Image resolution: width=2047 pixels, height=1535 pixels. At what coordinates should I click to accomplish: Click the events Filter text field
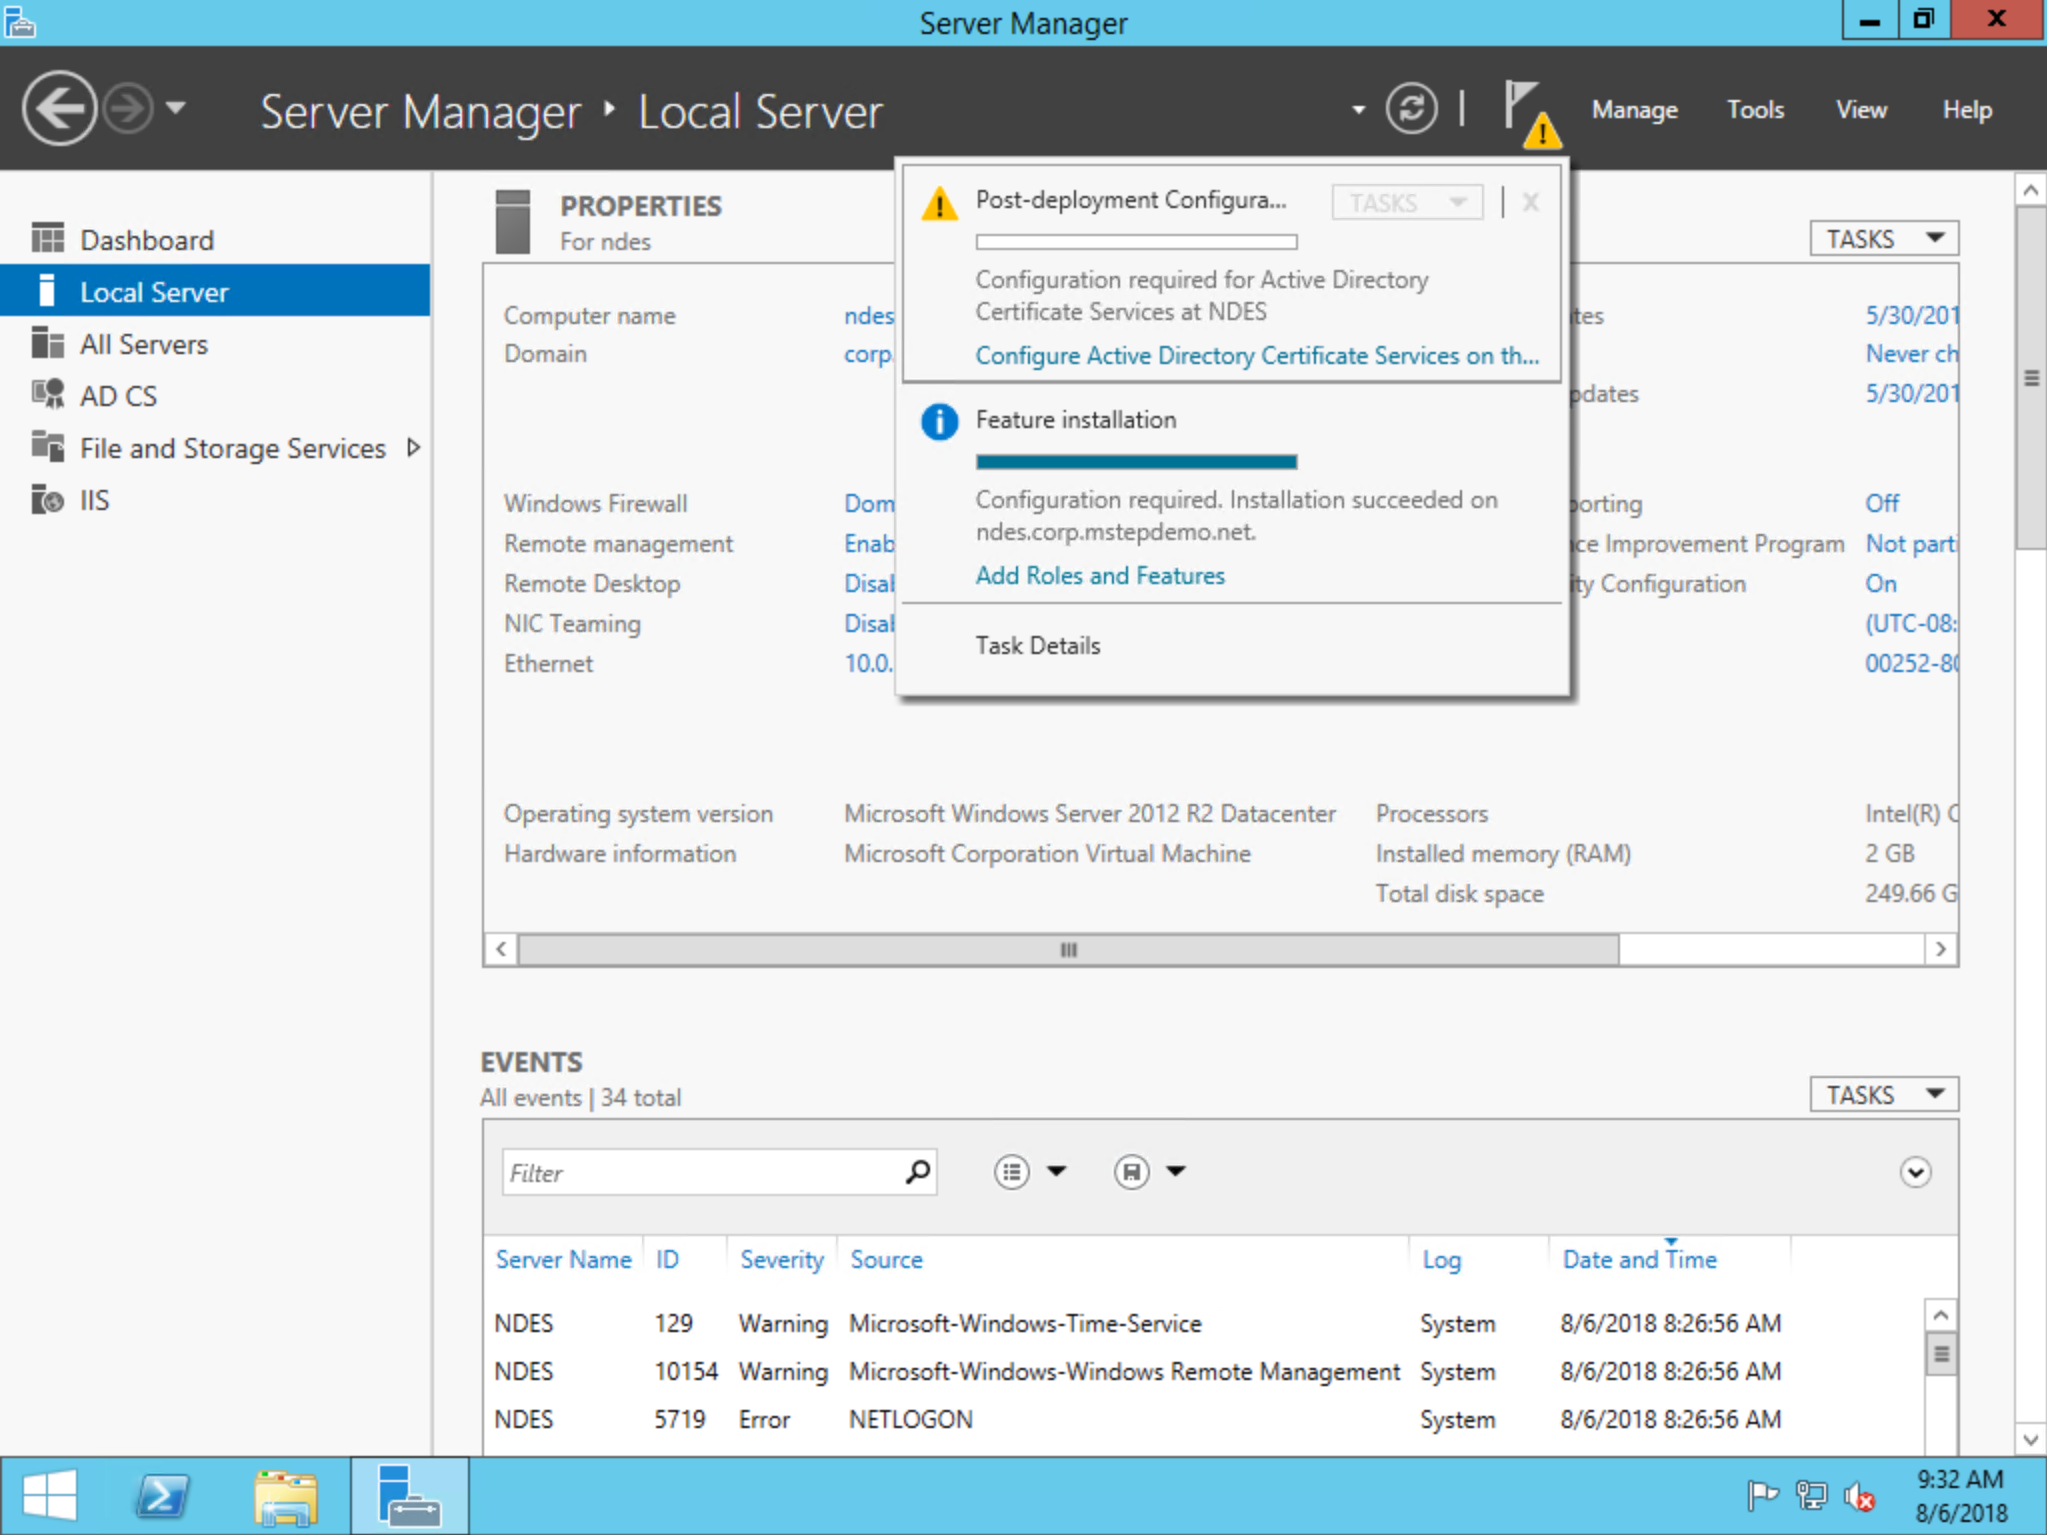click(700, 1172)
